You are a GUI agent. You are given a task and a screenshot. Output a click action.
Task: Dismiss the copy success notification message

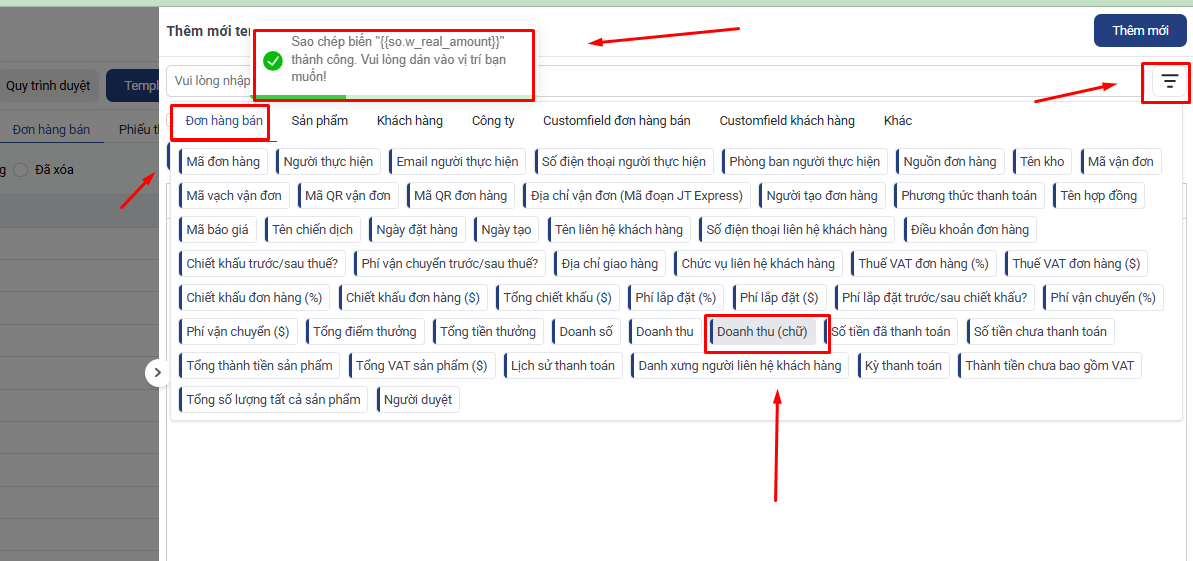click(x=395, y=60)
